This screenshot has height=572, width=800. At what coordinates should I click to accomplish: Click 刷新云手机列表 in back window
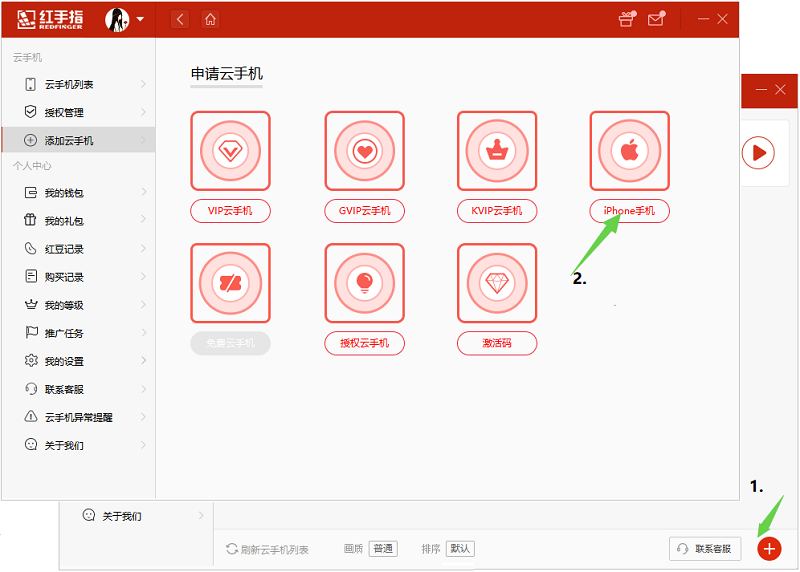[x=267, y=549]
